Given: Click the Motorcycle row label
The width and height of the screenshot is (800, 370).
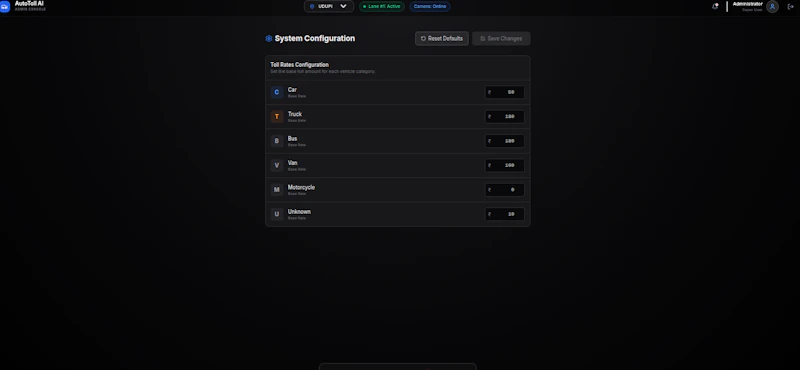Looking at the screenshot, I should (x=301, y=187).
